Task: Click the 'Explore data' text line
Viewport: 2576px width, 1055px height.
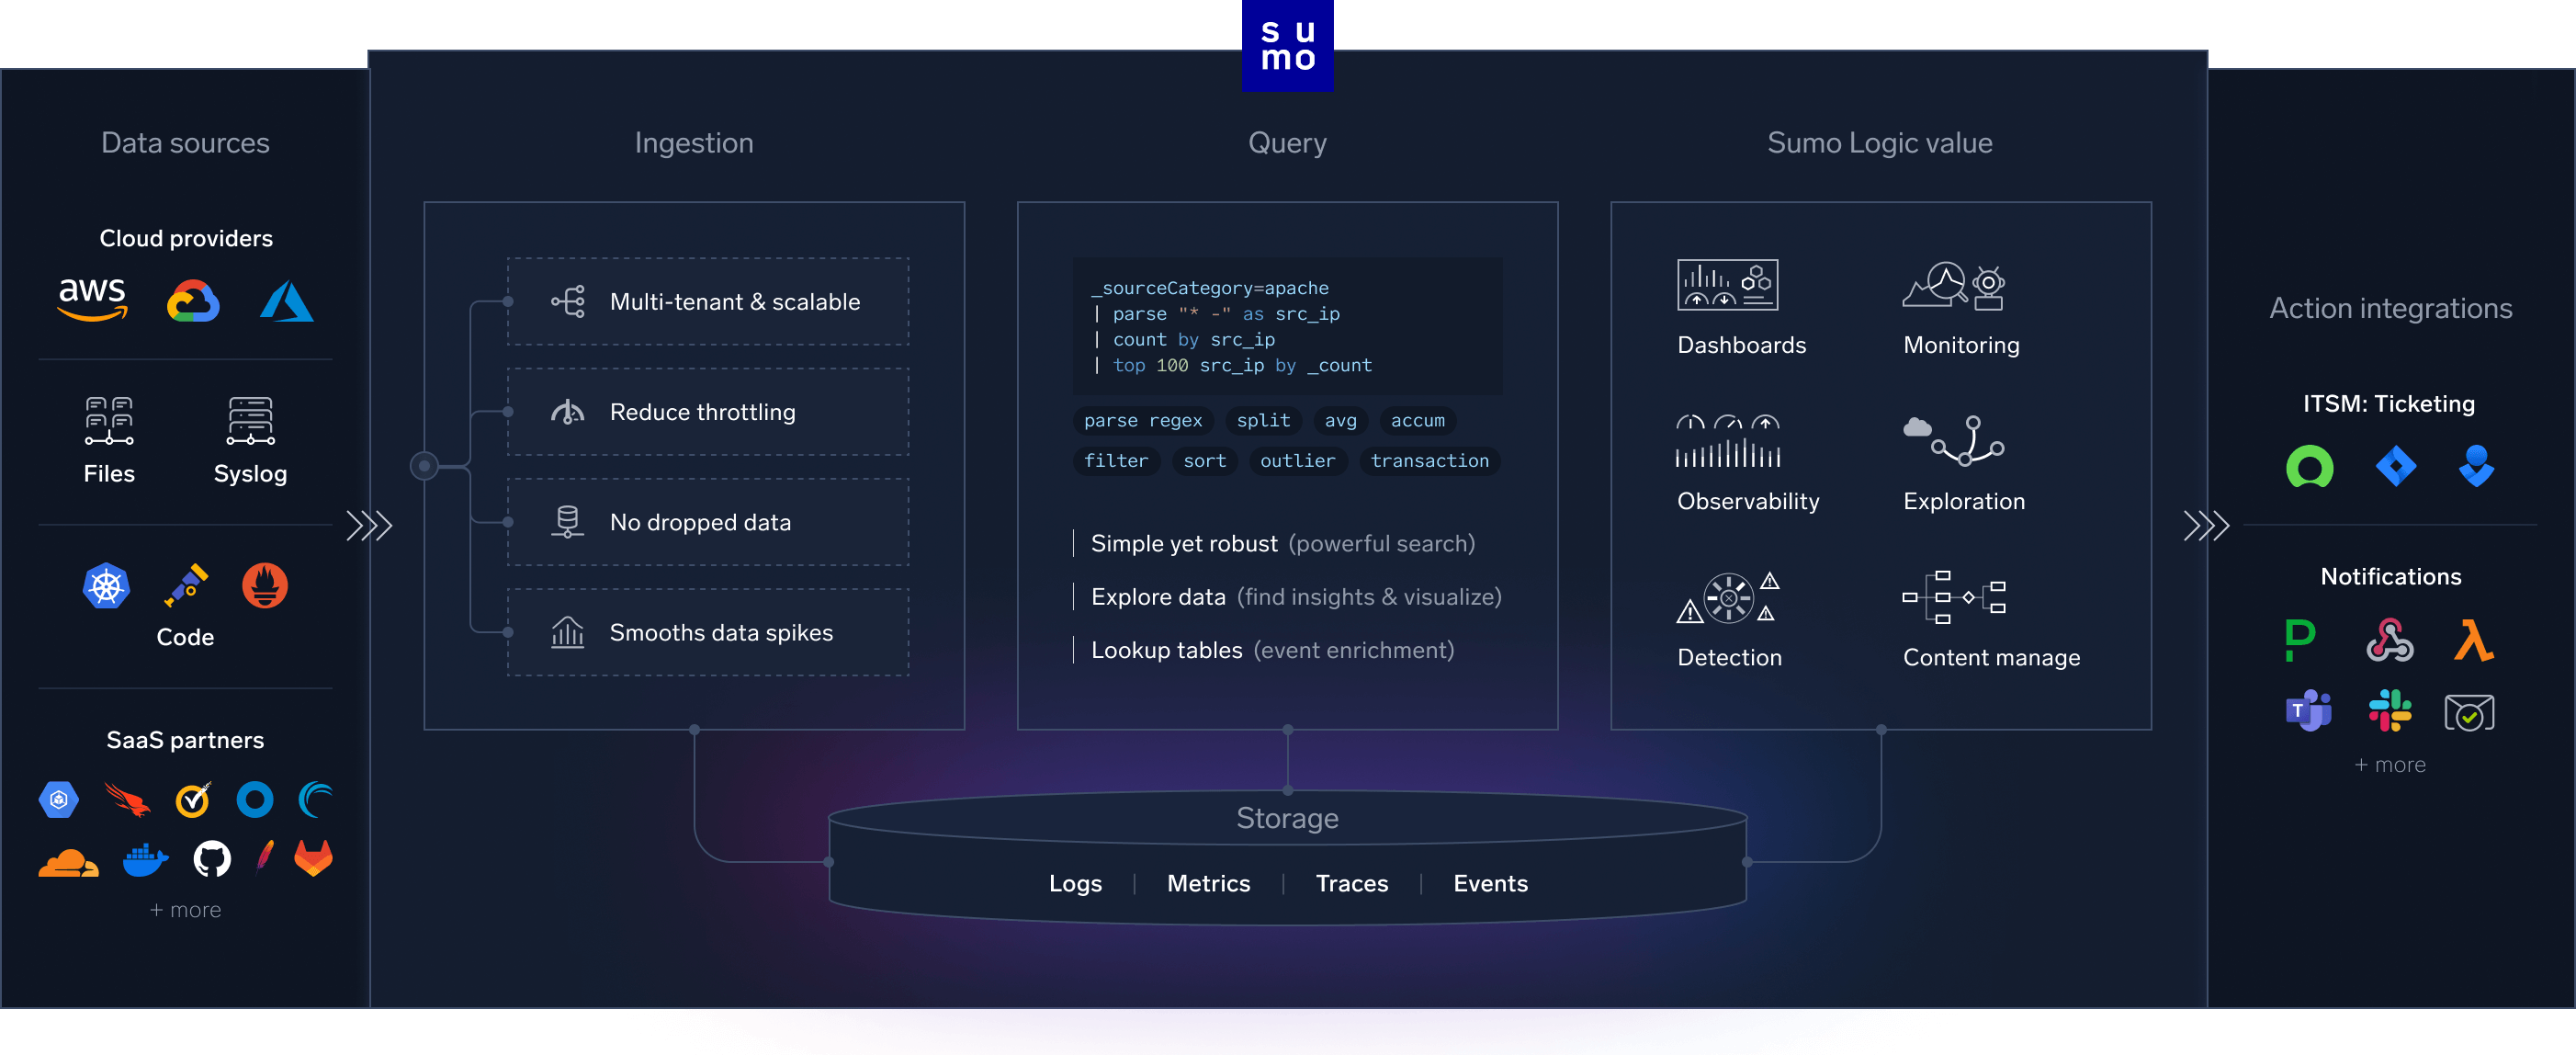Action: click(x=1296, y=596)
